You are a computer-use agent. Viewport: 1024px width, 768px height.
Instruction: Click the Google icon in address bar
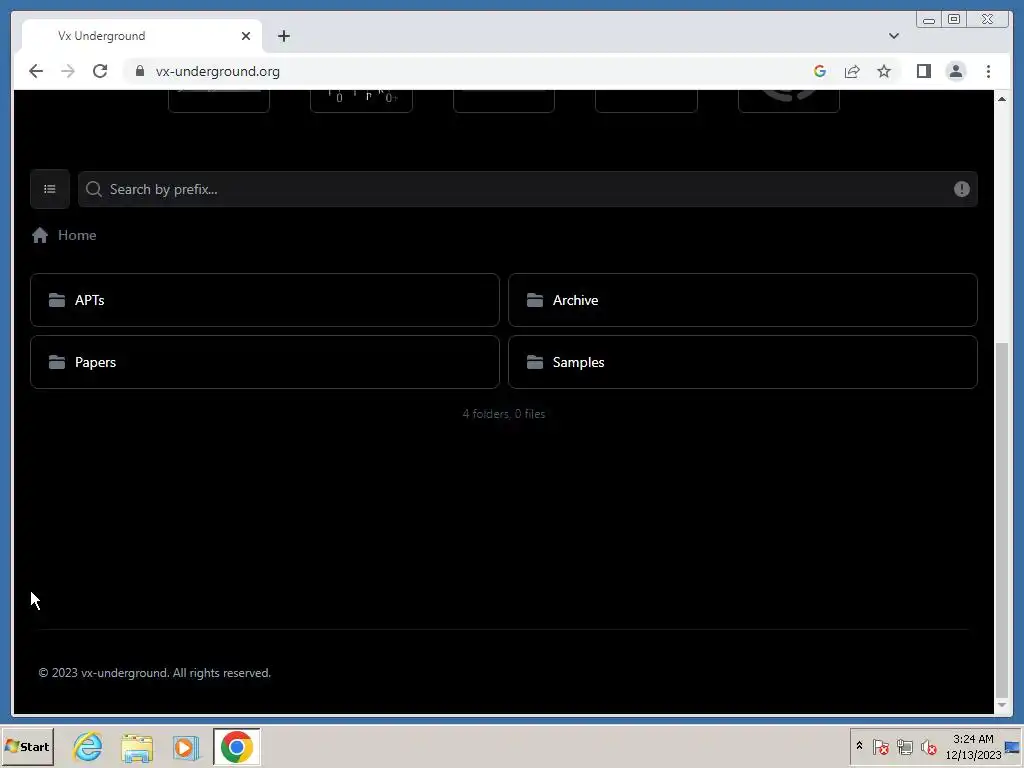coord(820,71)
